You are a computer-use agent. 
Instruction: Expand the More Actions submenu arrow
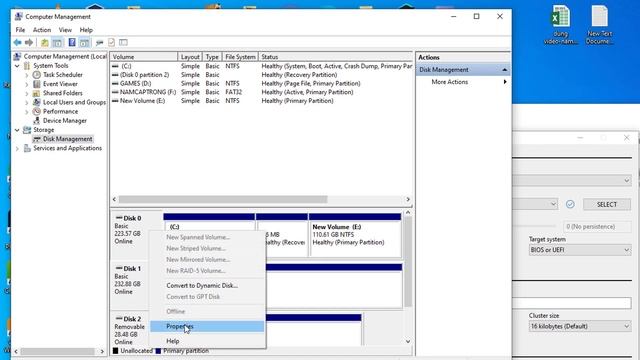point(505,82)
